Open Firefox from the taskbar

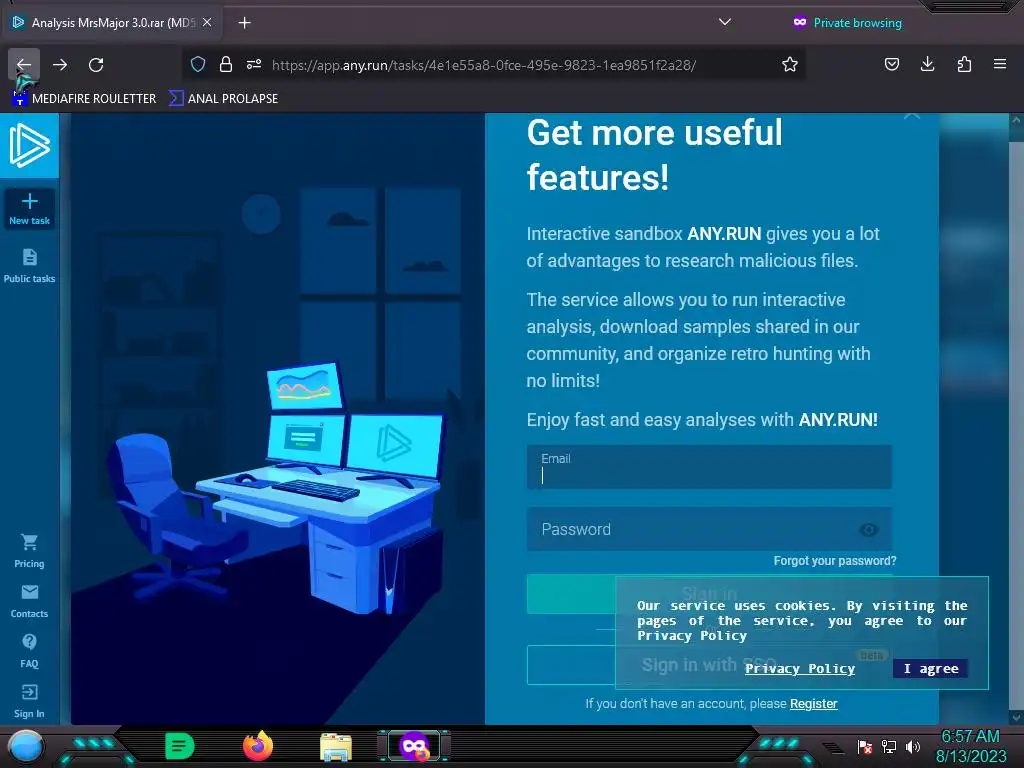coord(258,746)
